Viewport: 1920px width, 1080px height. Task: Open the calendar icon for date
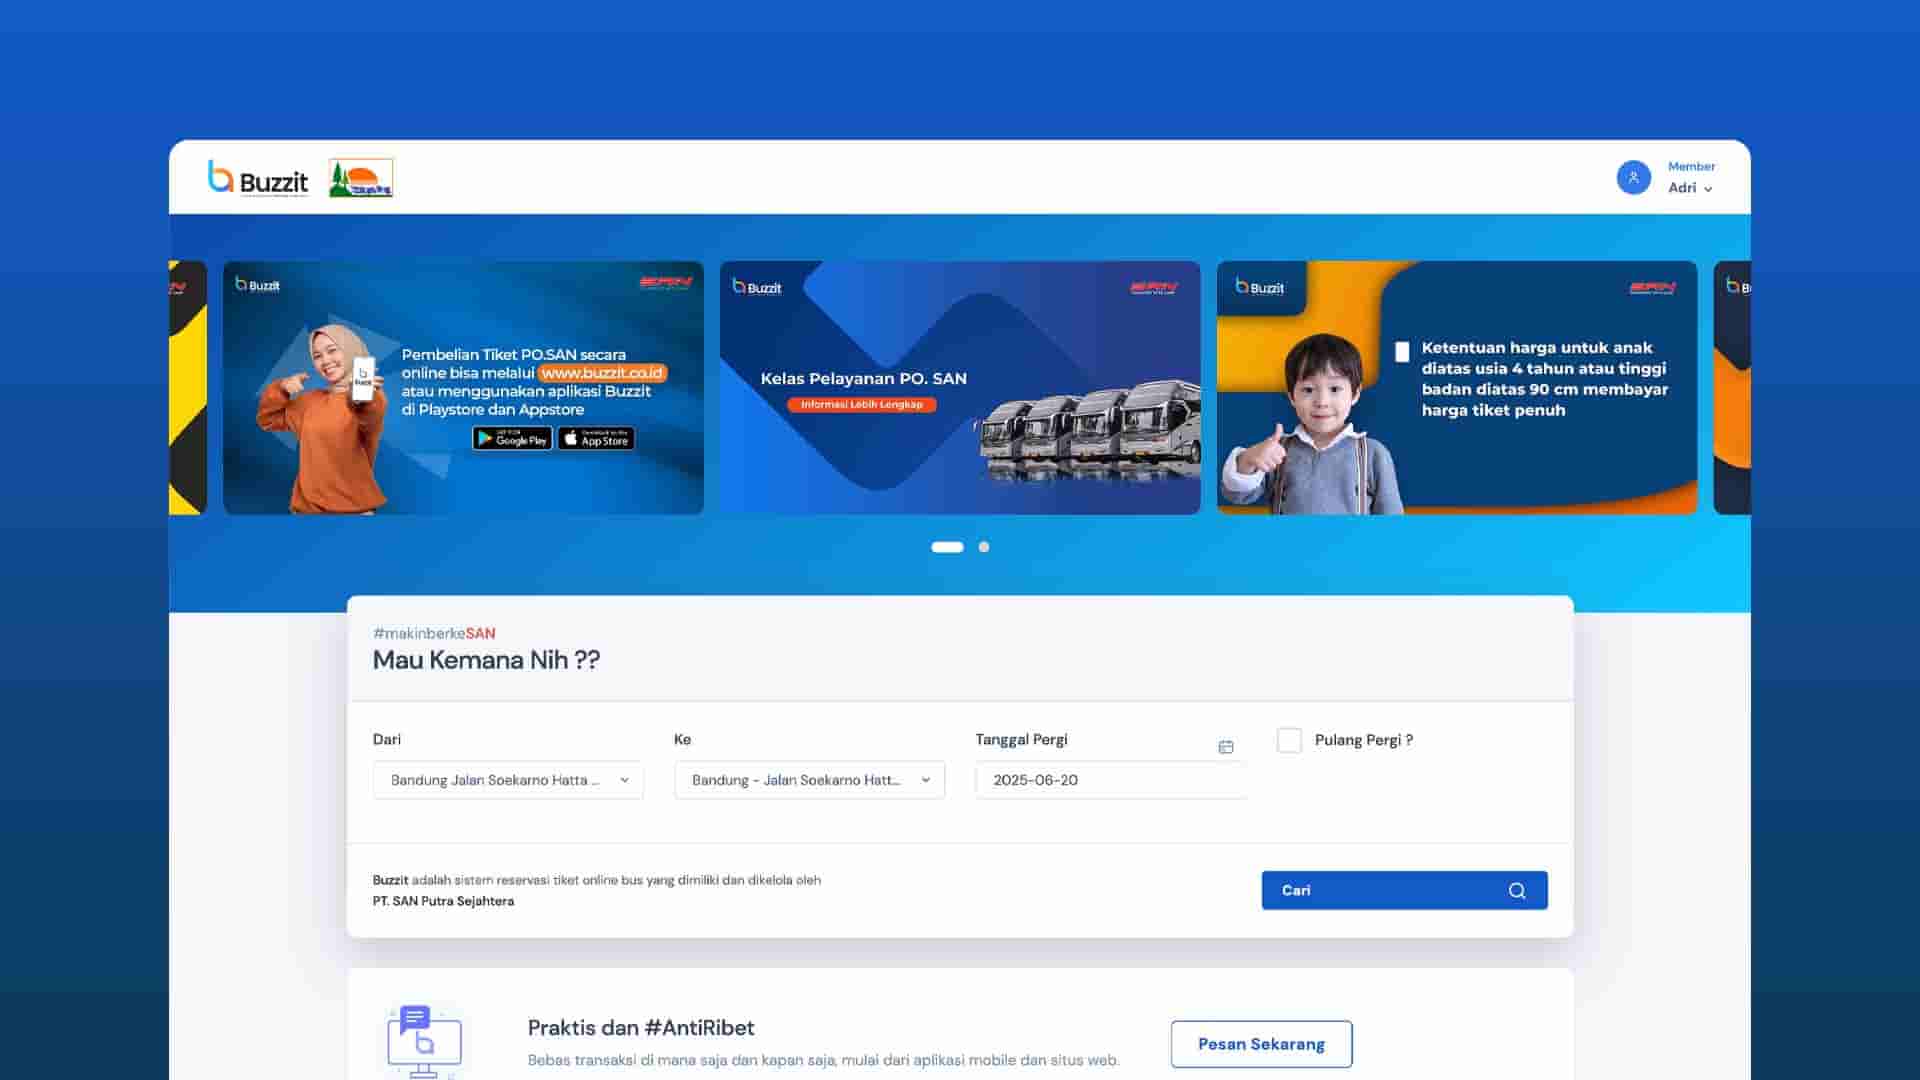[1226, 746]
